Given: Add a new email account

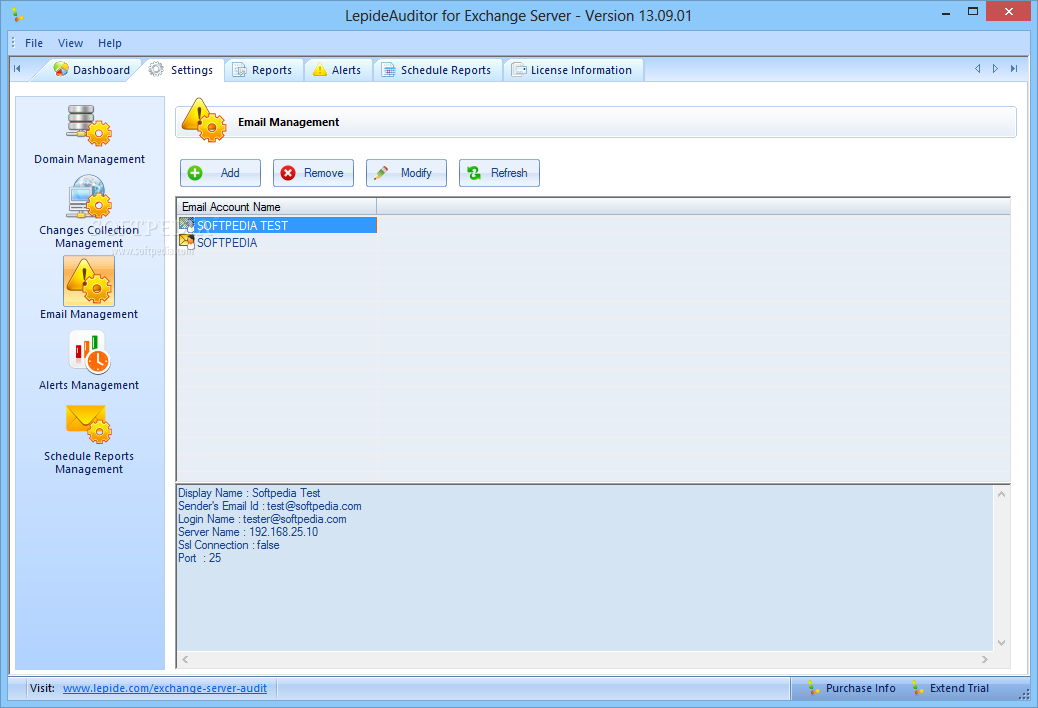Looking at the screenshot, I should point(220,173).
